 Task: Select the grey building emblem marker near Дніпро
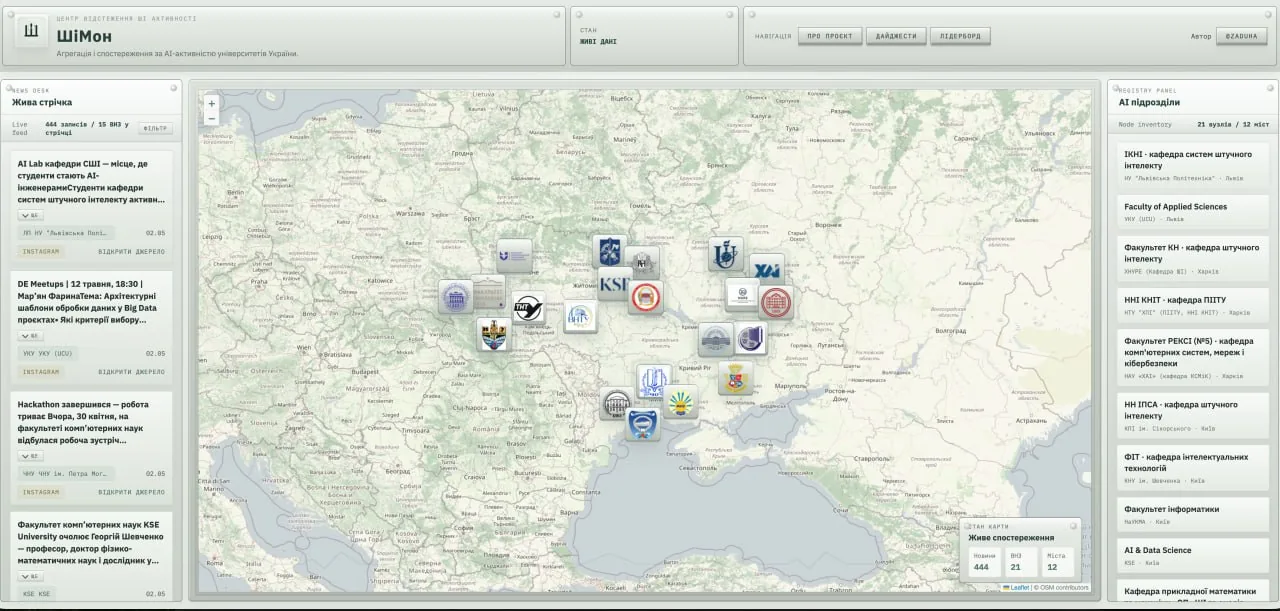[x=715, y=339]
